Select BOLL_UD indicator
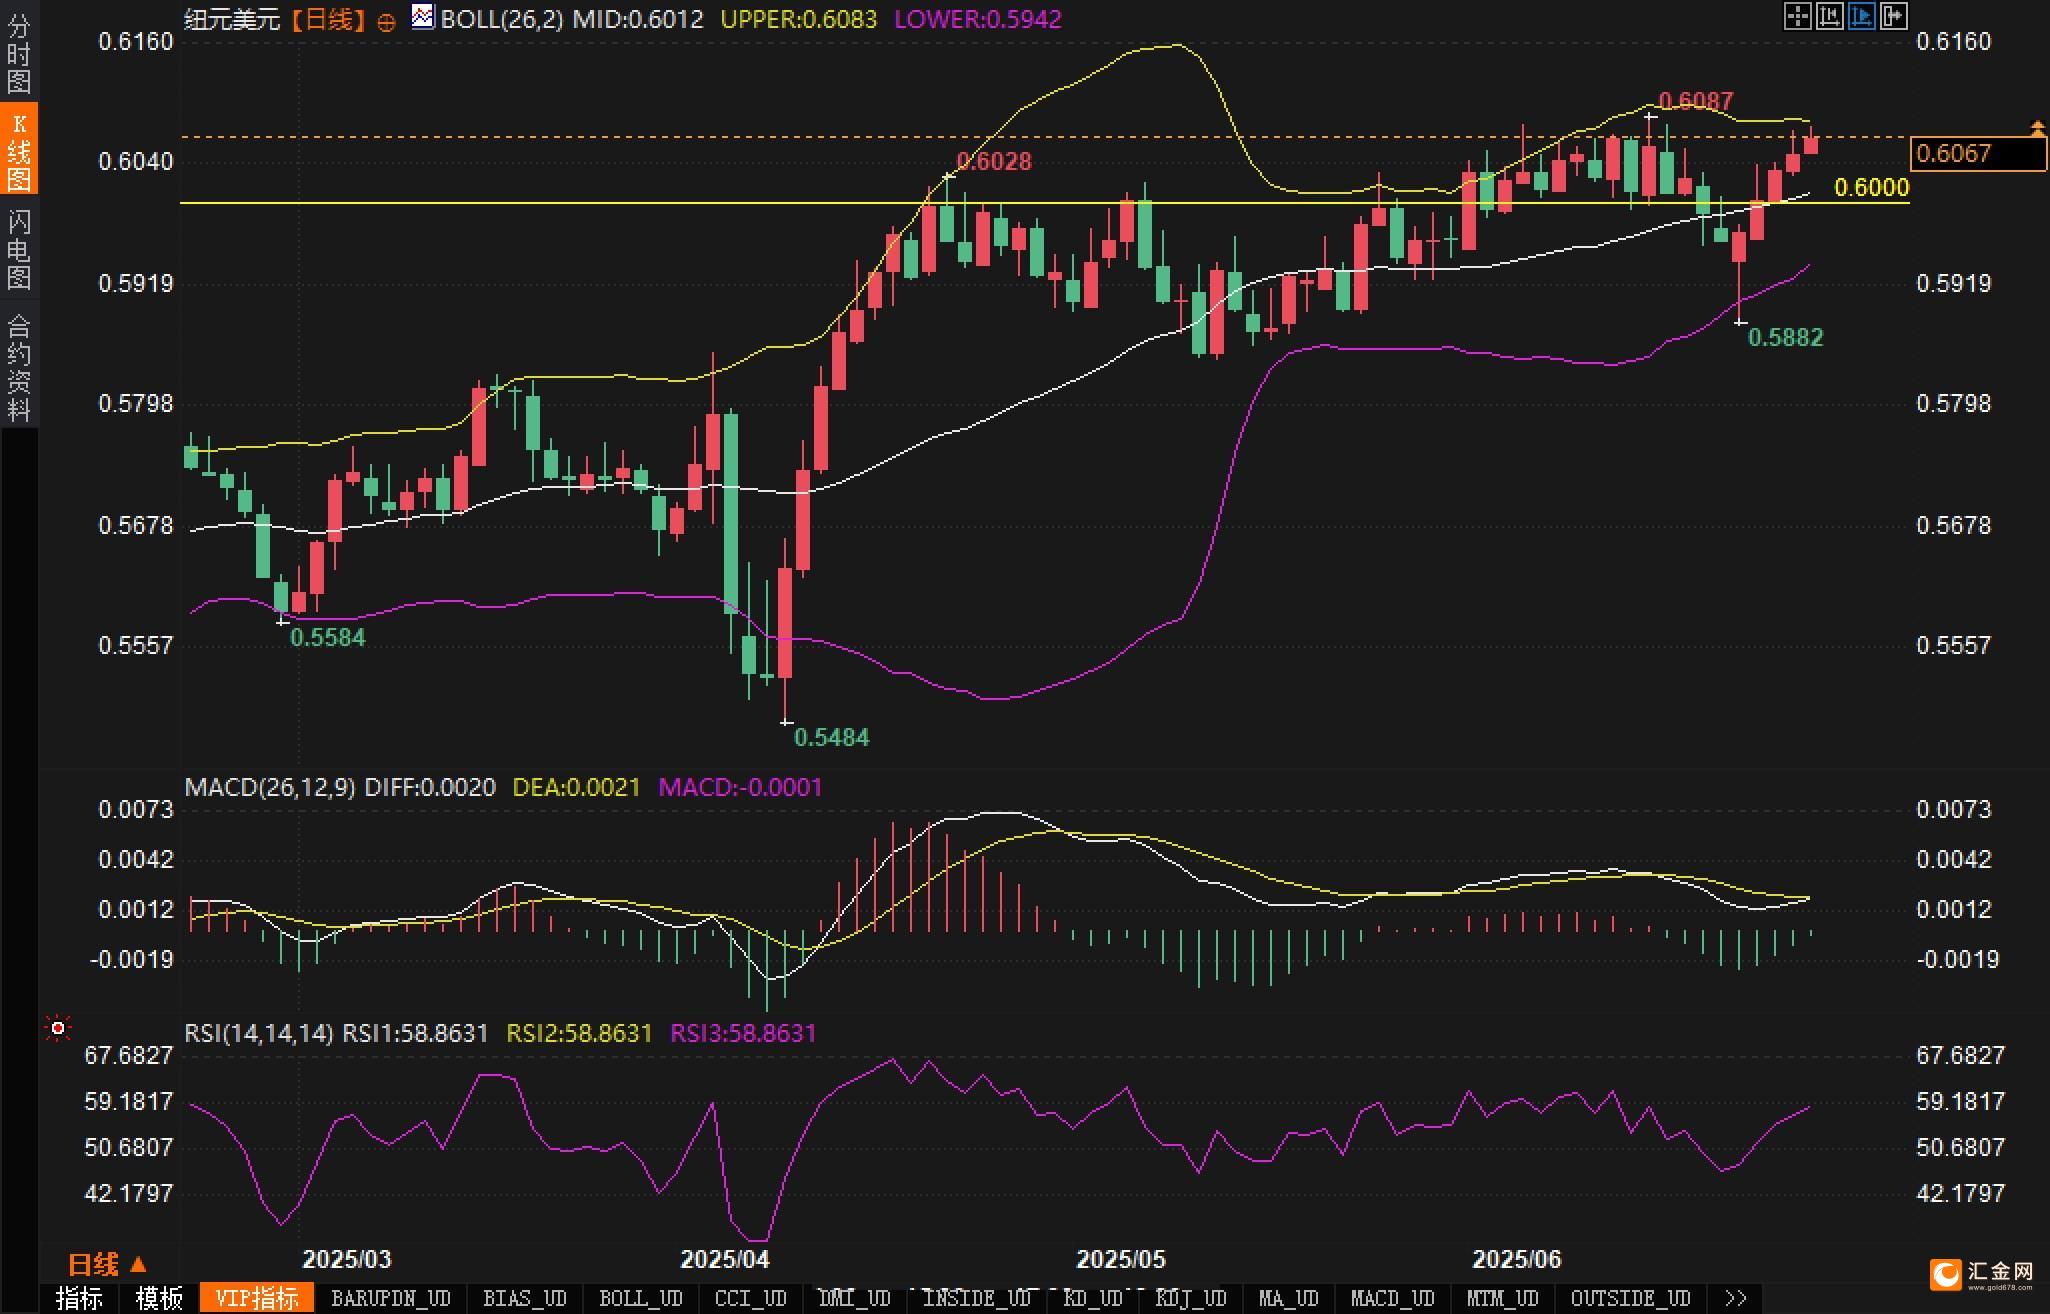The image size is (2050, 1314). pos(640,1298)
